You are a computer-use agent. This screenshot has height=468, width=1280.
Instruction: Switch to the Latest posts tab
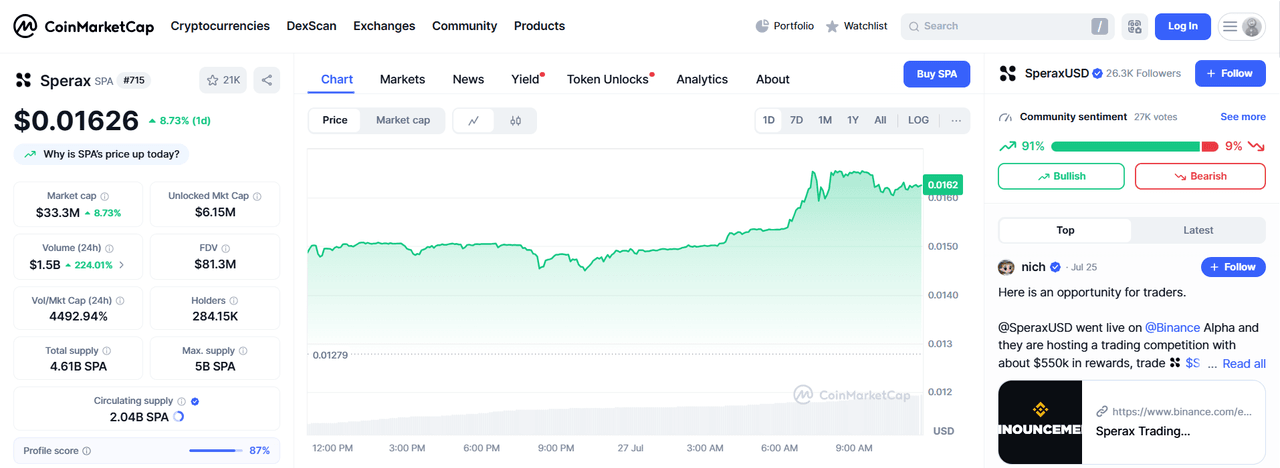tap(1198, 230)
